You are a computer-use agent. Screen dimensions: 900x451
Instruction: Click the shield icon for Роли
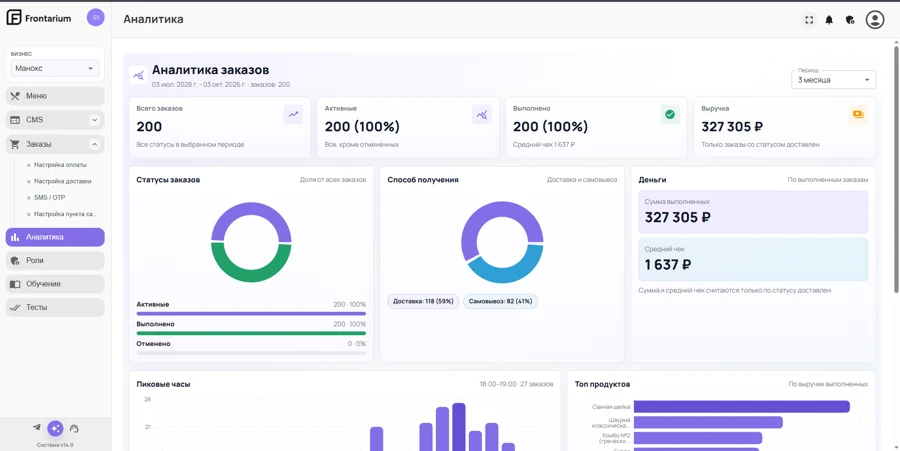click(15, 261)
